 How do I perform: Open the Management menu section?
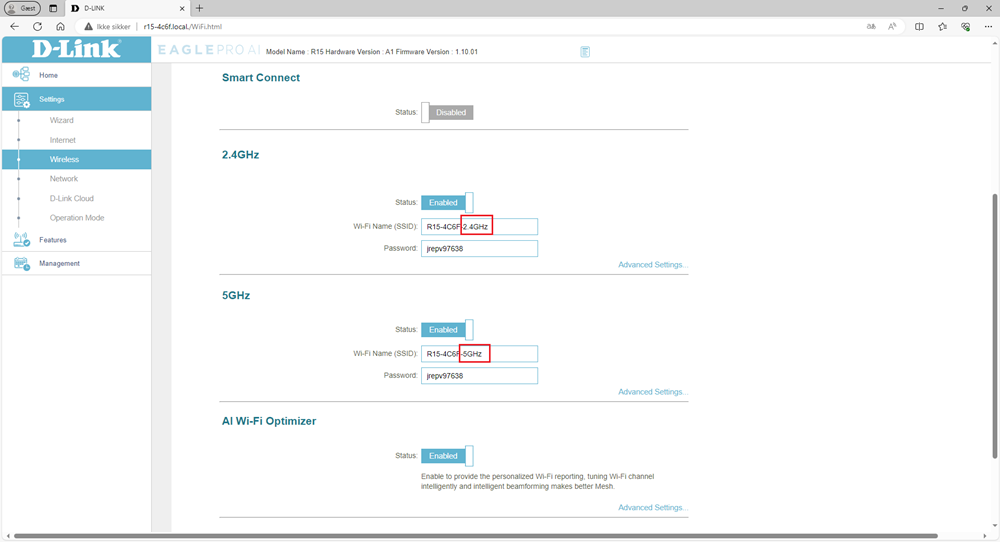click(77, 263)
